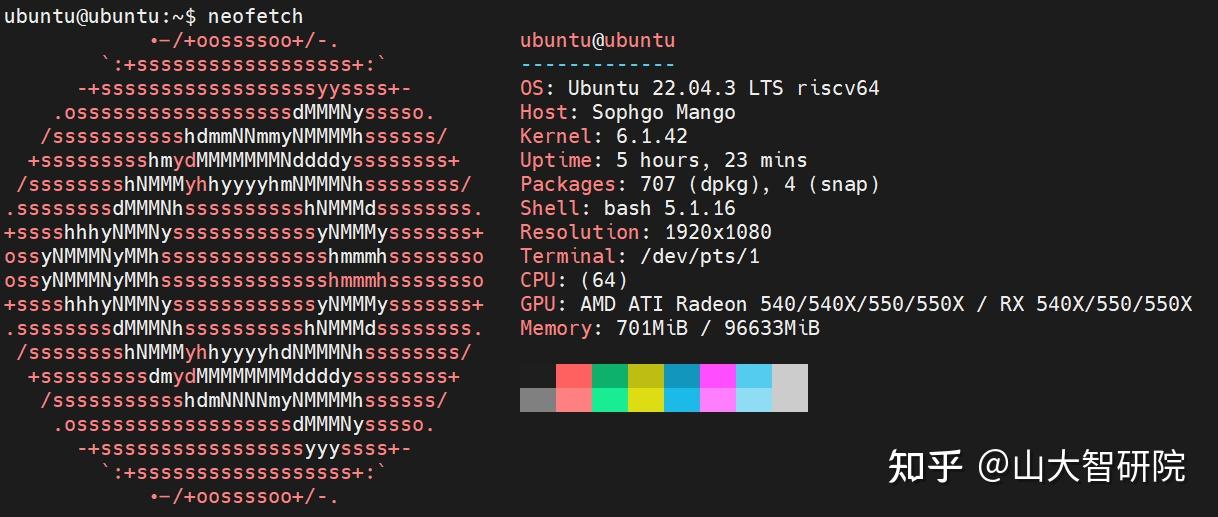Click the typed neofetch command
The image size is (1218, 517).
tap(255, 16)
